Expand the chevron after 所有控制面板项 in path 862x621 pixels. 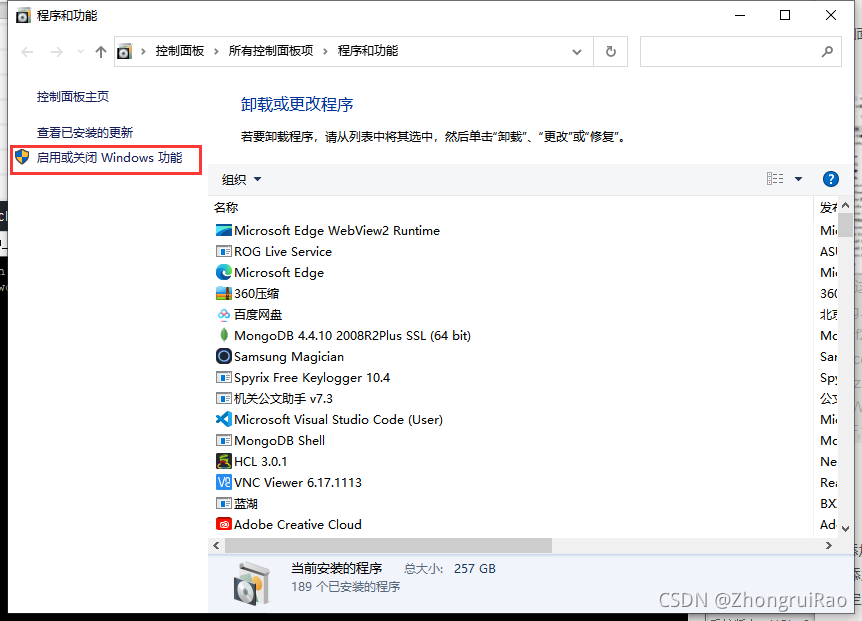click(325, 51)
